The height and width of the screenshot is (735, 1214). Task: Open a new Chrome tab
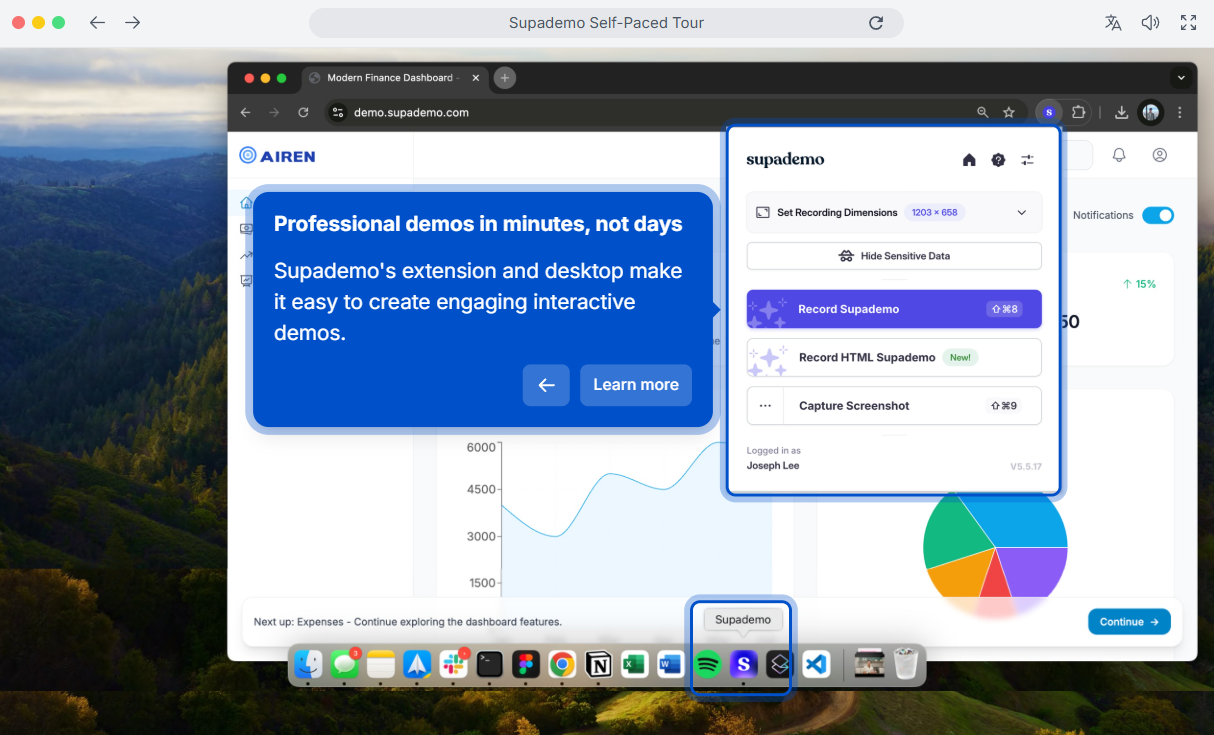click(x=505, y=77)
